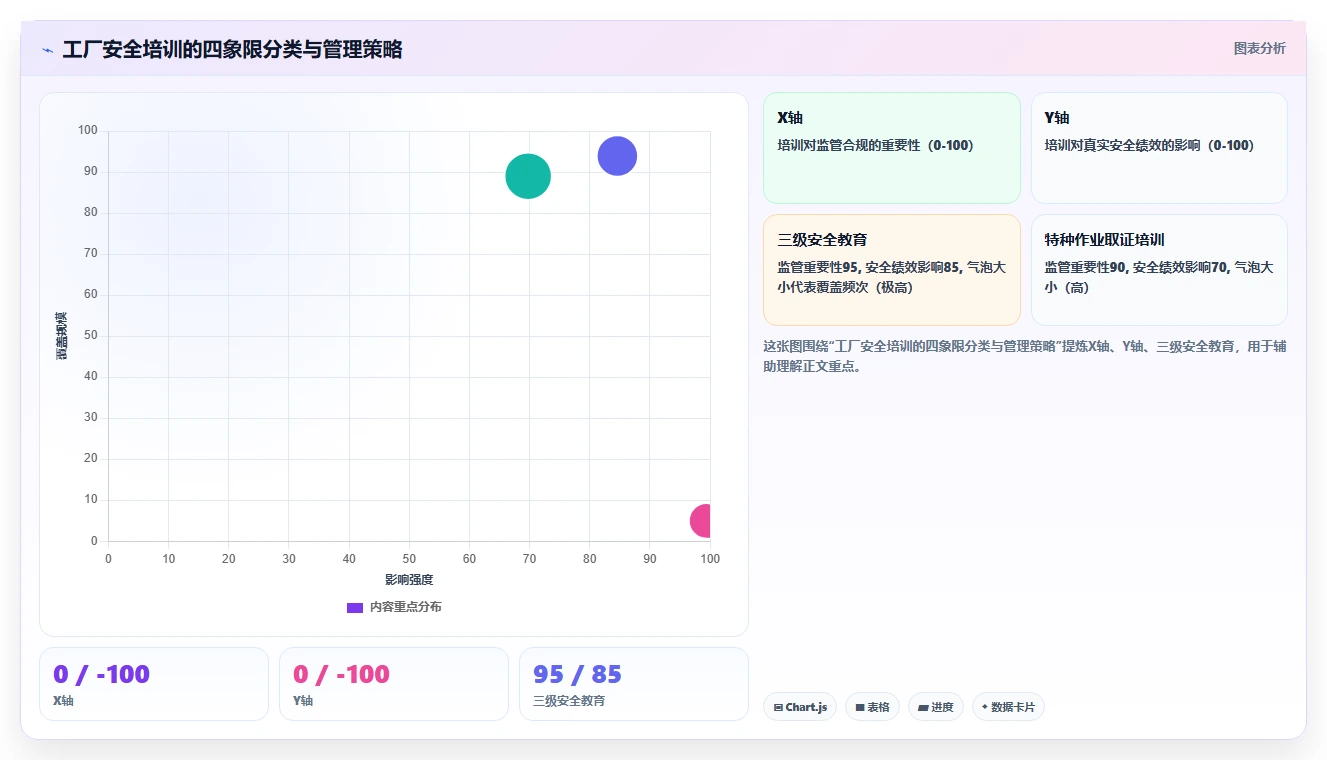Click the 进度 tag

[x=936, y=707]
